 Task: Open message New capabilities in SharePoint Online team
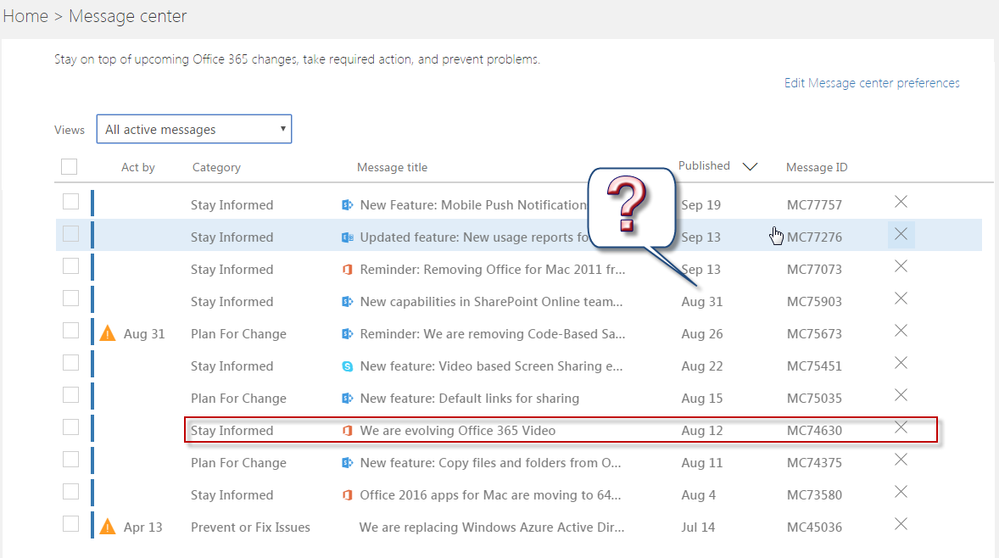point(491,301)
